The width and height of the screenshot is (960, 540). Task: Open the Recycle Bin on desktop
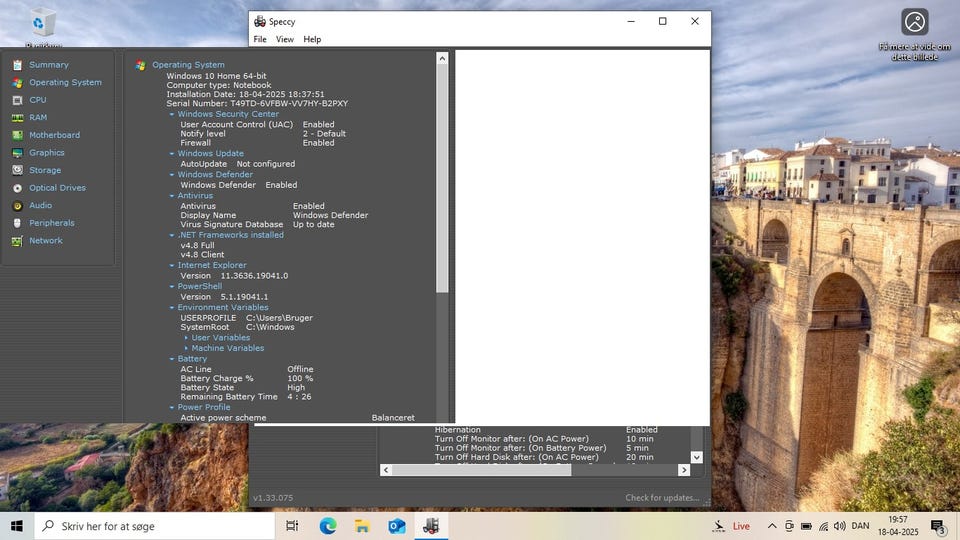[x=43, y=24]
